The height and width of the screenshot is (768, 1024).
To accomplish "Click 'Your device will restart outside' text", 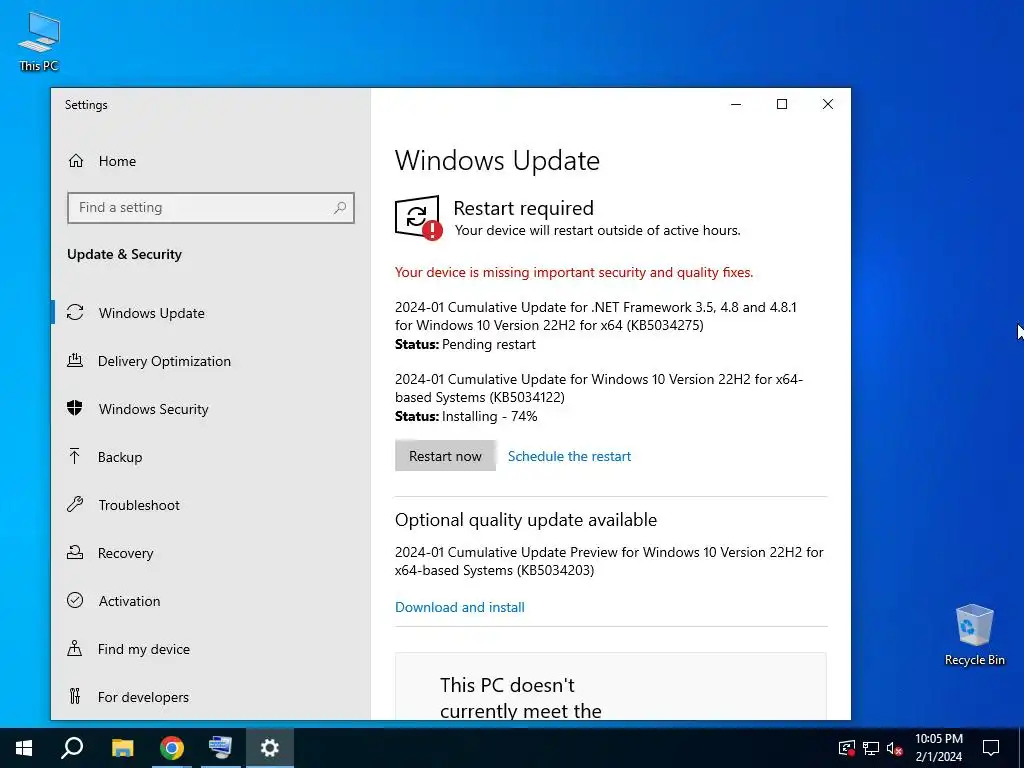I will click(598, 230).
